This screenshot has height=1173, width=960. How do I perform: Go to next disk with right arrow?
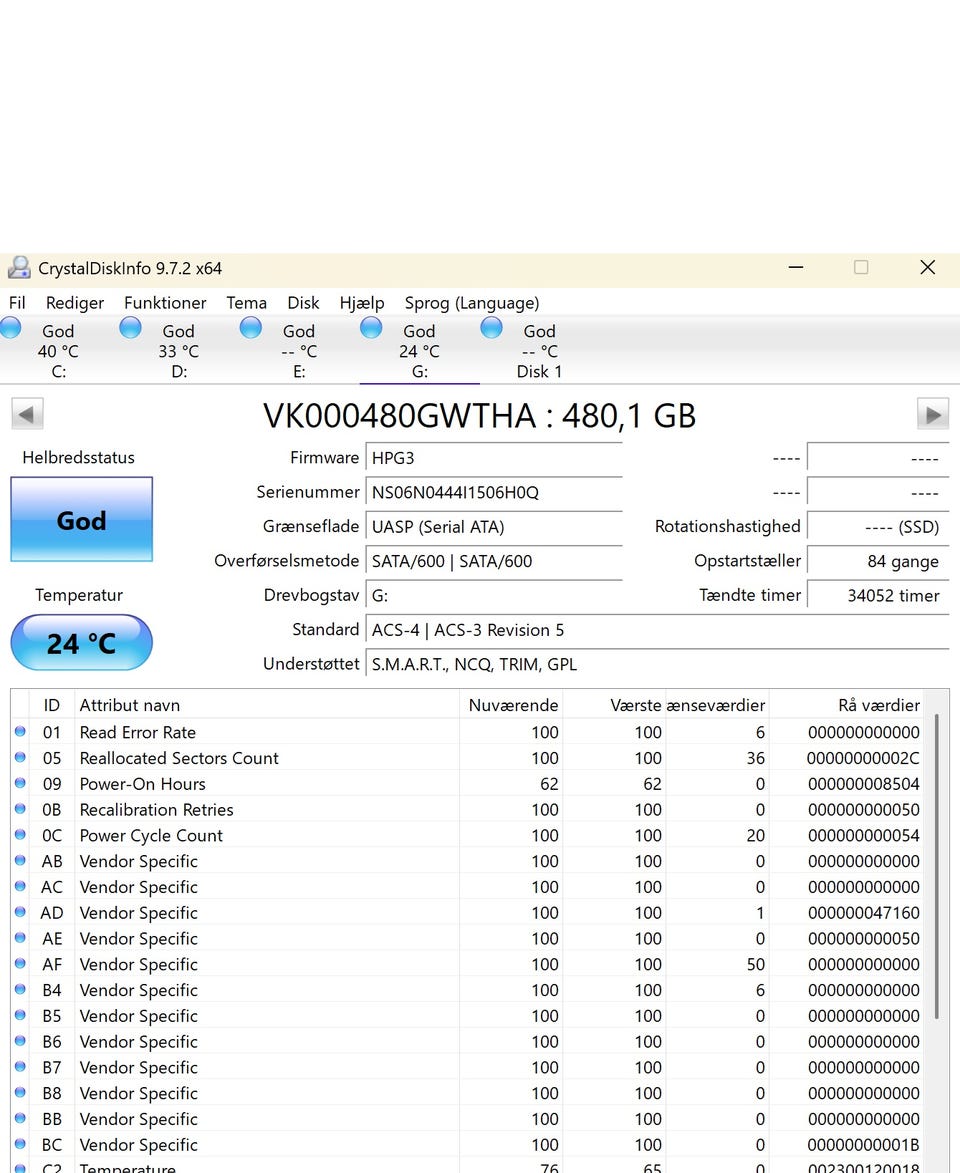[x=932, y=414]
